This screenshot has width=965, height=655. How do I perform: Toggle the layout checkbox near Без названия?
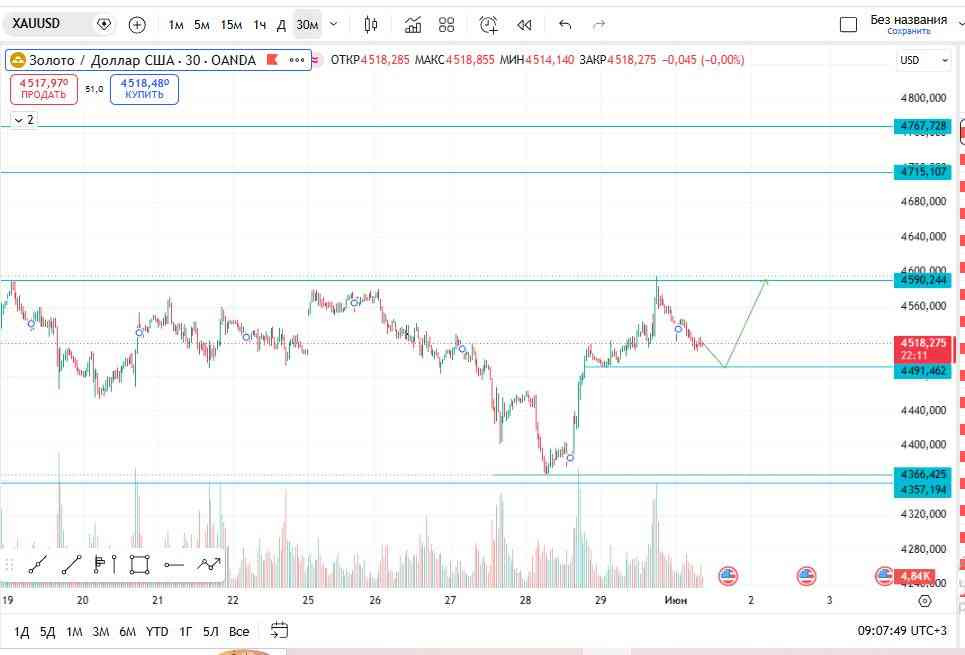848,25
